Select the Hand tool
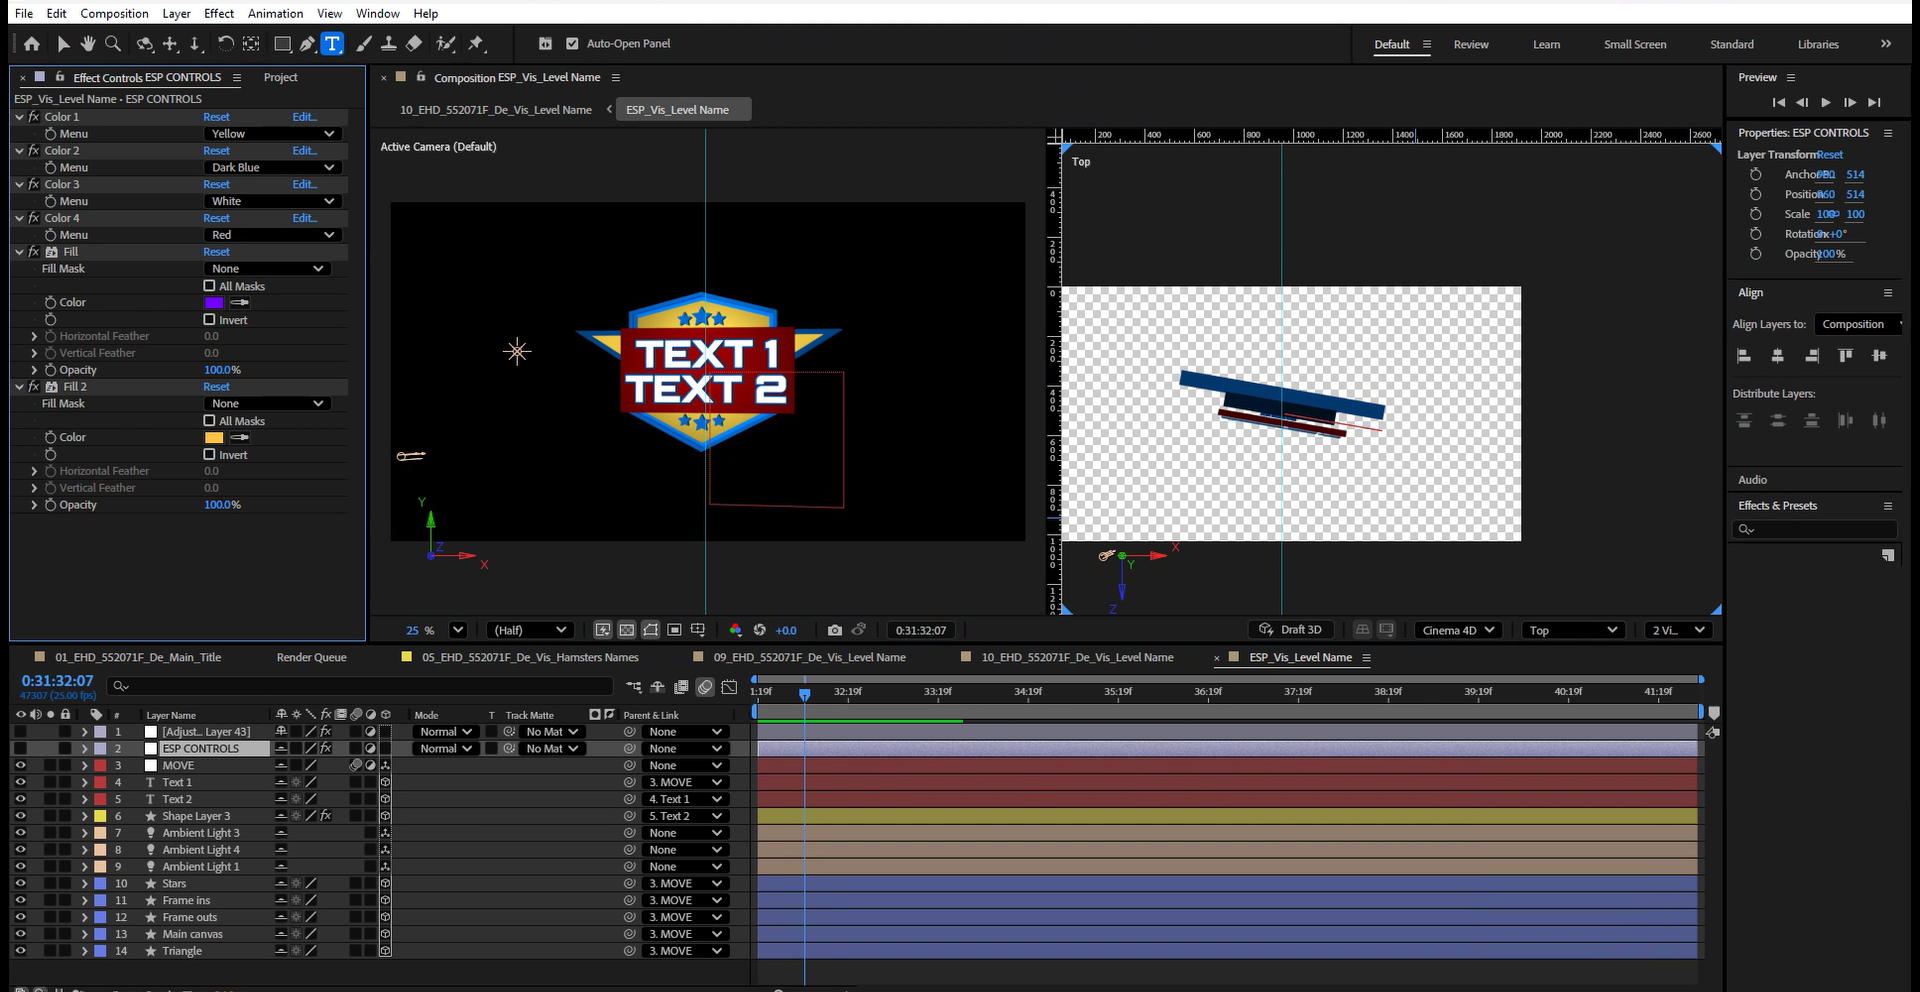Screen dimensions: 1920x992 coord(88,44)
